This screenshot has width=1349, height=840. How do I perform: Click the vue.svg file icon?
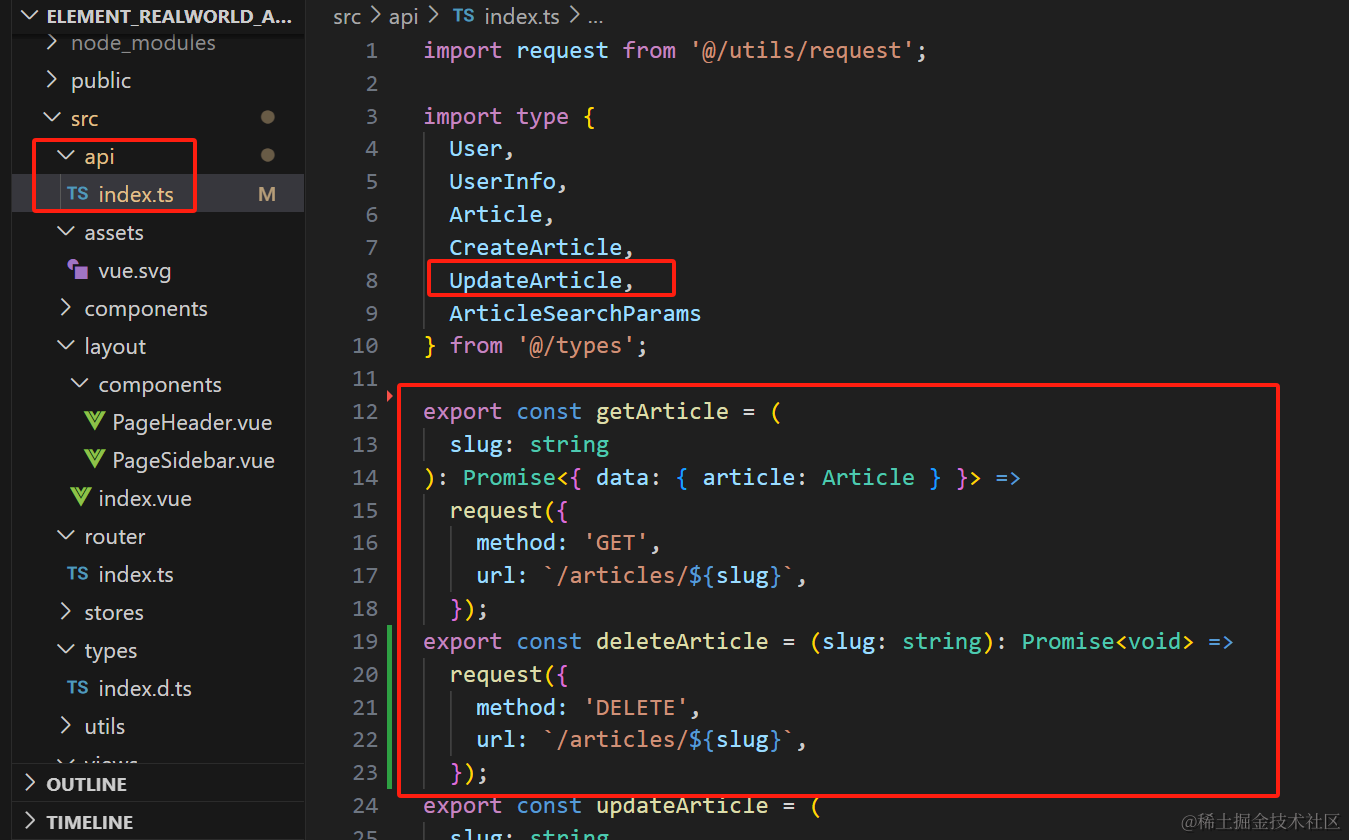click(x=77, y=269)
